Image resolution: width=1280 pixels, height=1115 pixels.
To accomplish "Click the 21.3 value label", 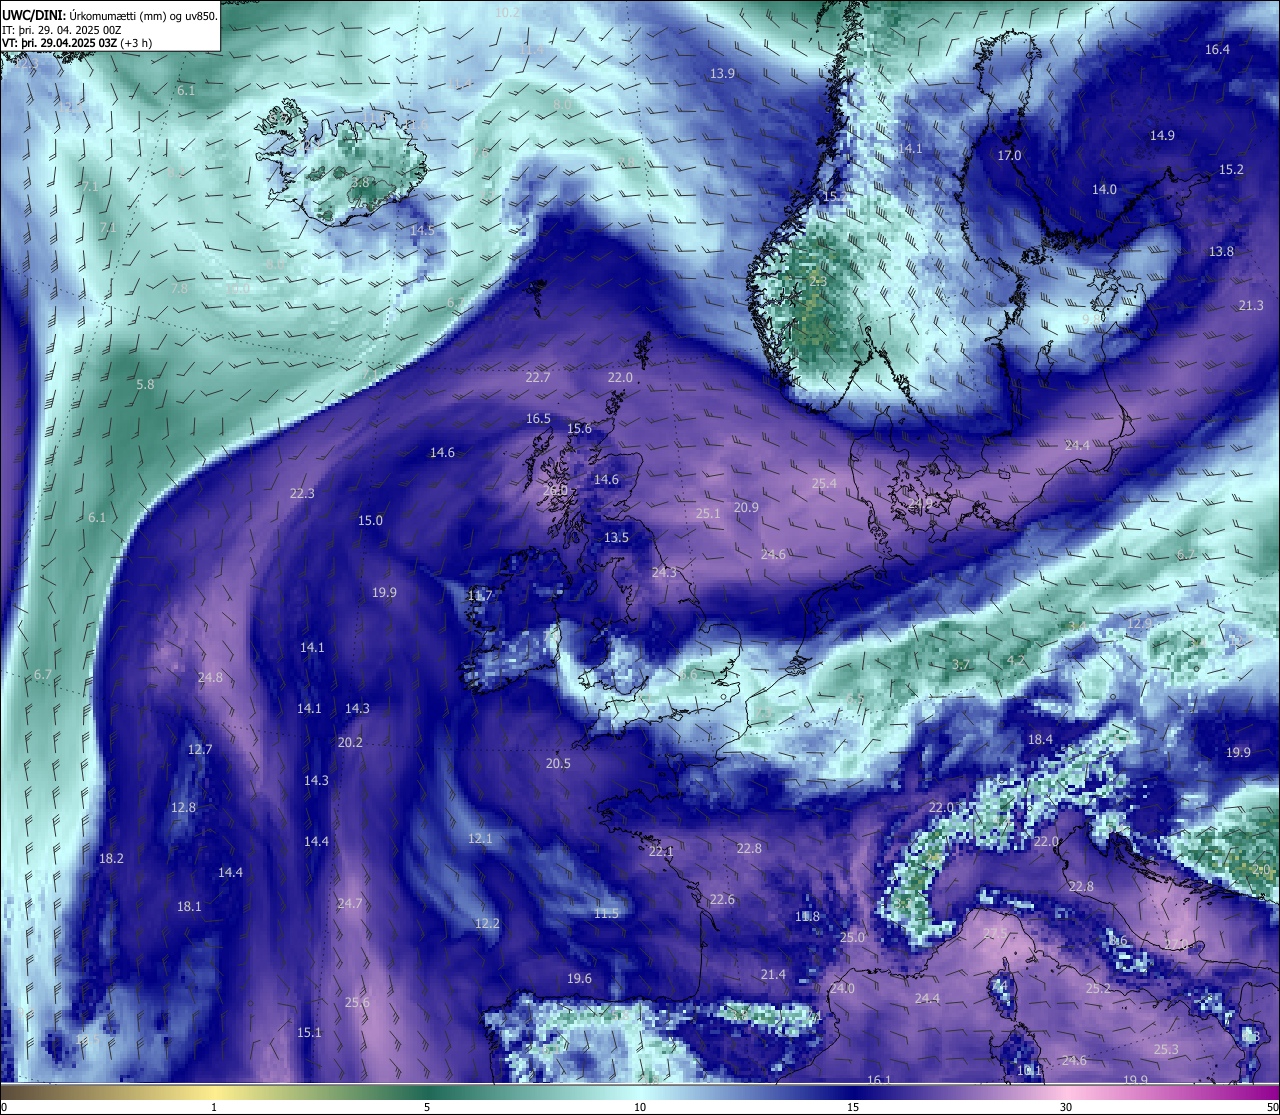I will coord(1251,305).
